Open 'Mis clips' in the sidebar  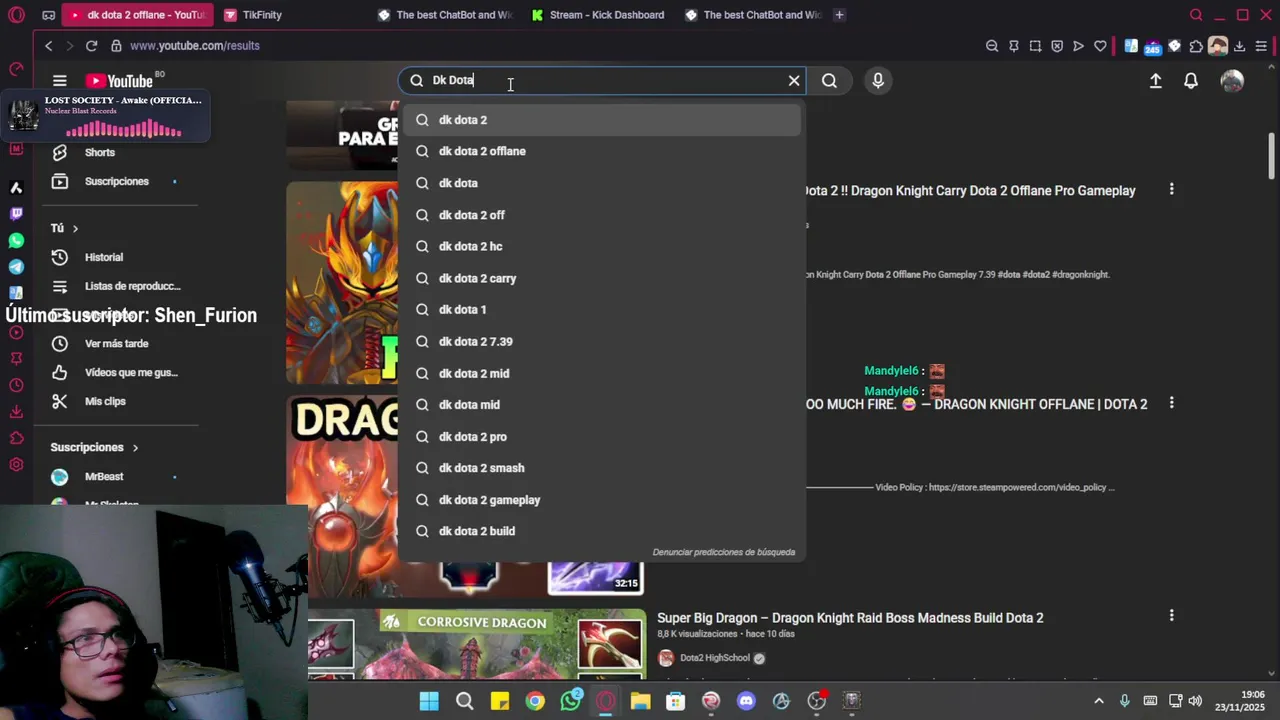tap(105, 401)
